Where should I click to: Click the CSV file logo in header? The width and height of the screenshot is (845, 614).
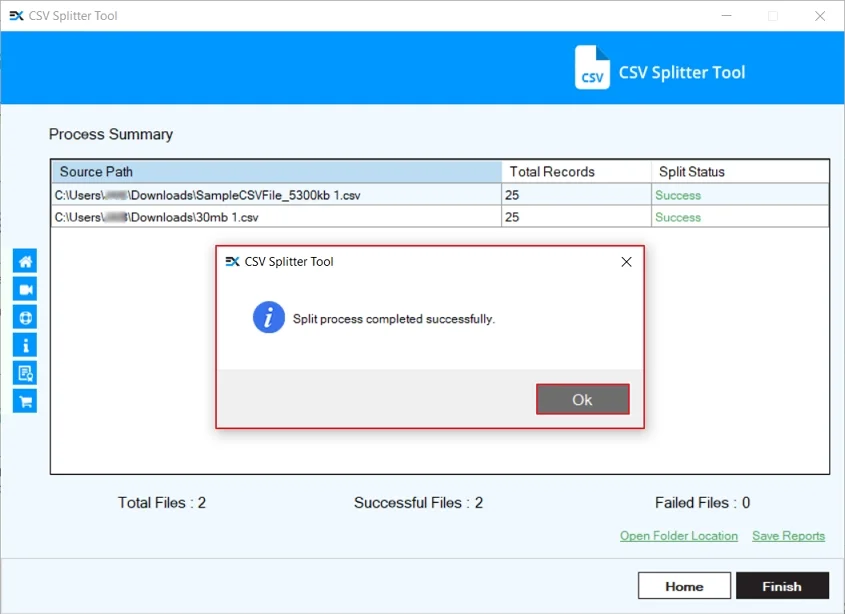[x=592, y=69]
